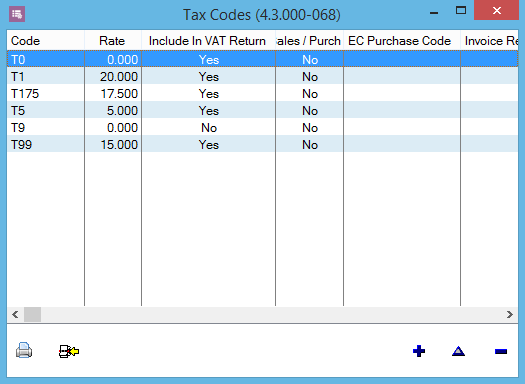Maximize the Tax Codes window

point(461,11)
